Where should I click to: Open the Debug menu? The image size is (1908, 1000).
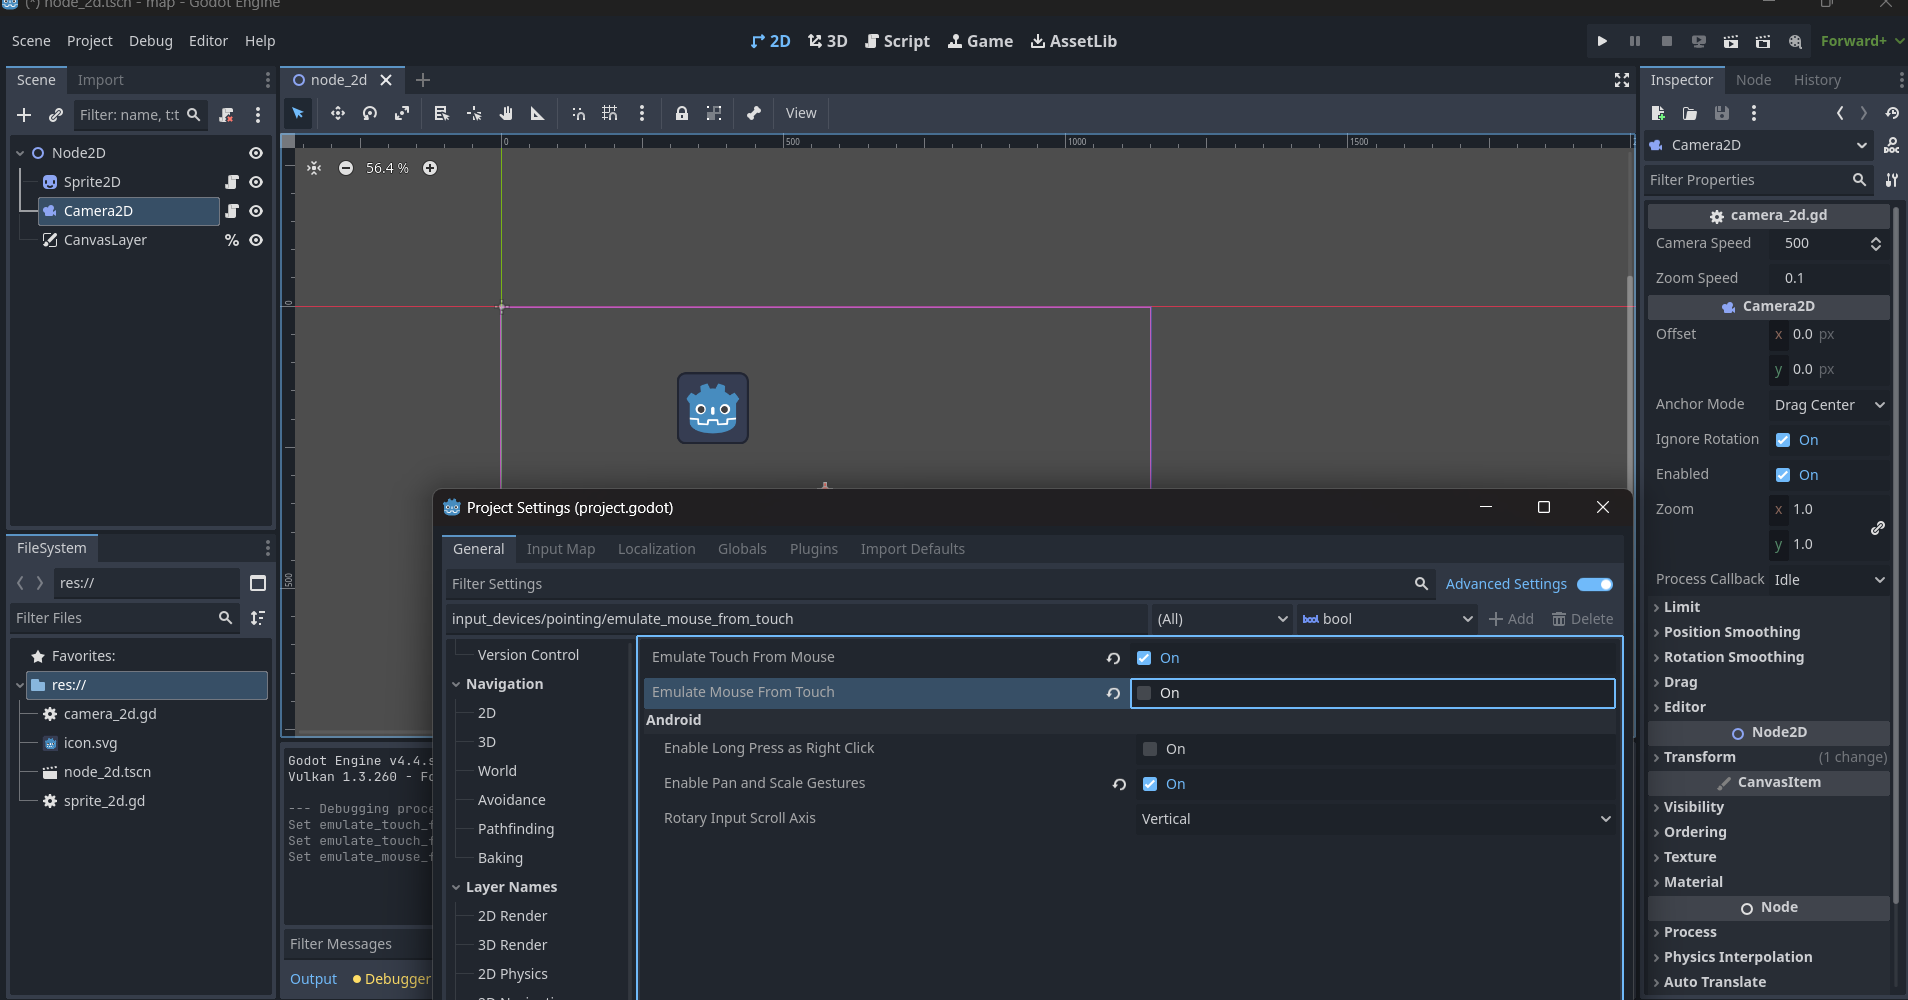[x=150, y=41]
